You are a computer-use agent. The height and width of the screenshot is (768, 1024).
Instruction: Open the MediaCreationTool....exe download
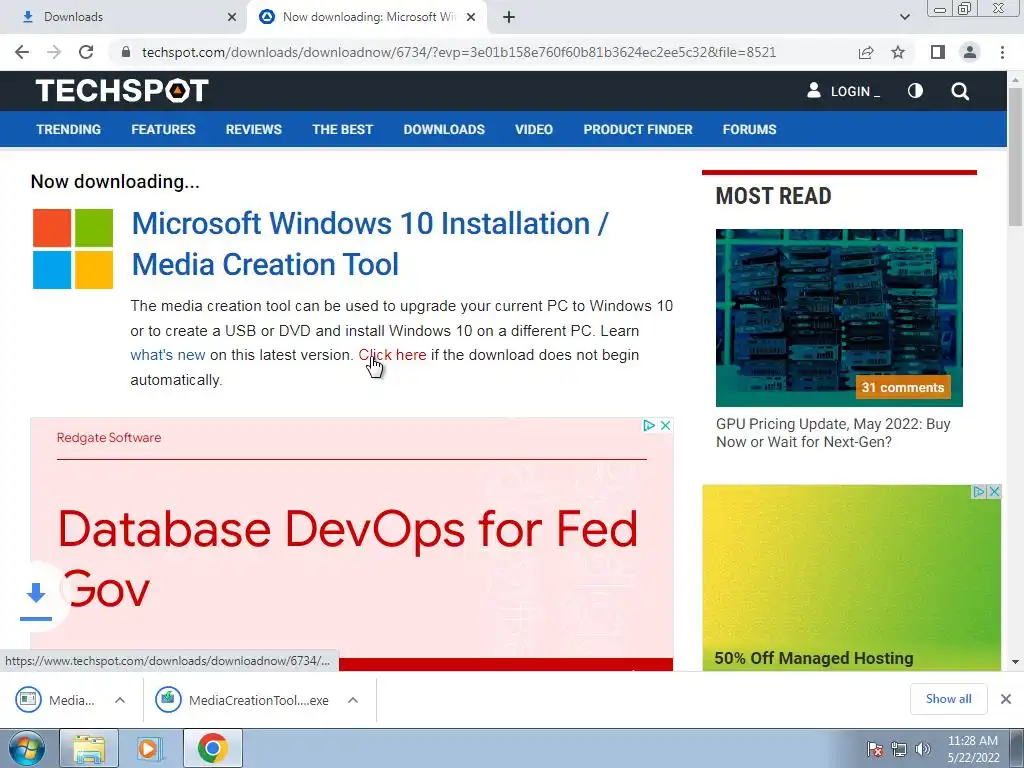tap(242, 700)
